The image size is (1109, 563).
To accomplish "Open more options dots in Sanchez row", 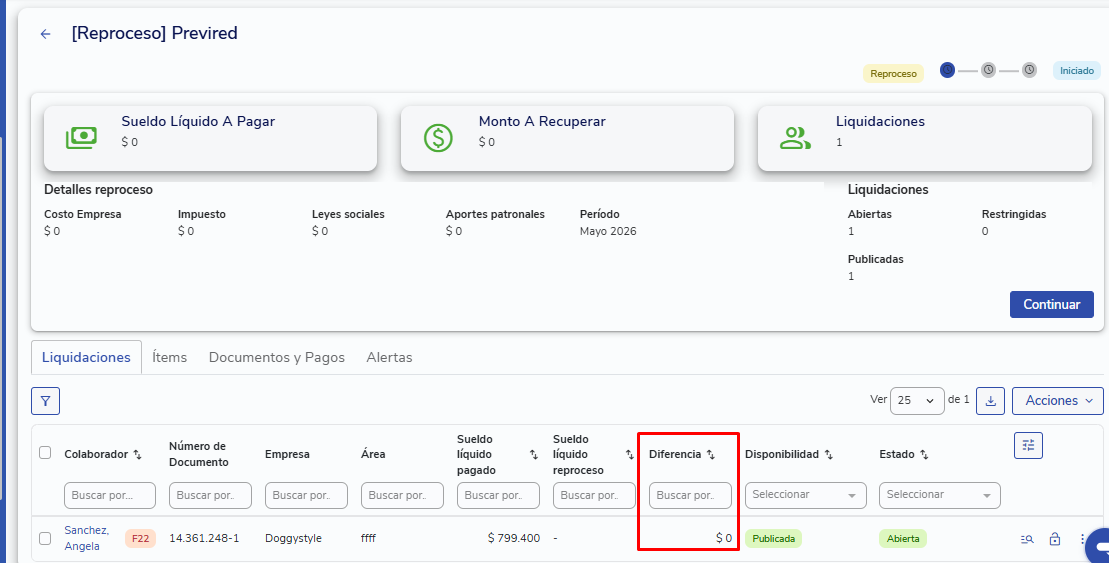I will (1082, 539).
